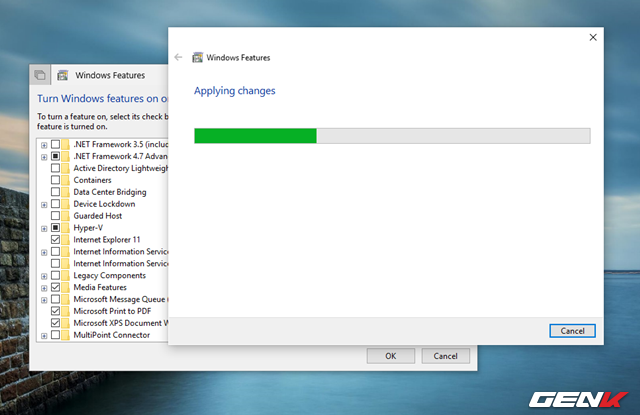Click OK in the background Windows Features window
The height and width of the screenshot is (415, 640).
click(x=391, y=356)
